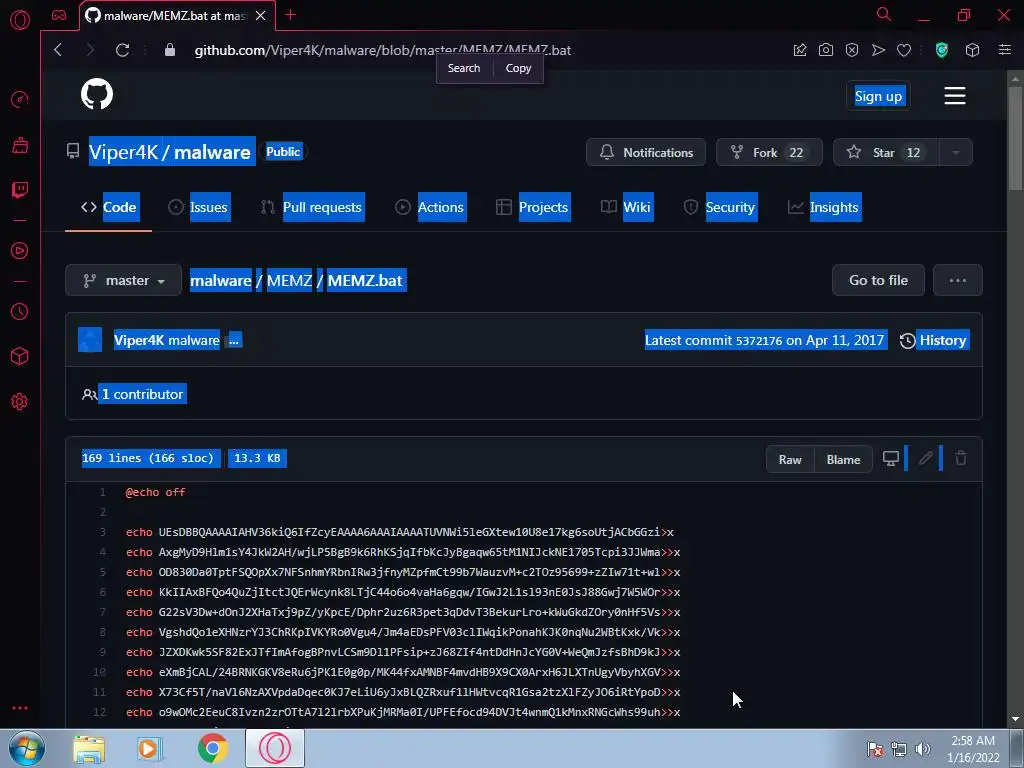View the Raw file
Image resolution: width=1024 pixels, height=768 pixels.
point(790,459)
